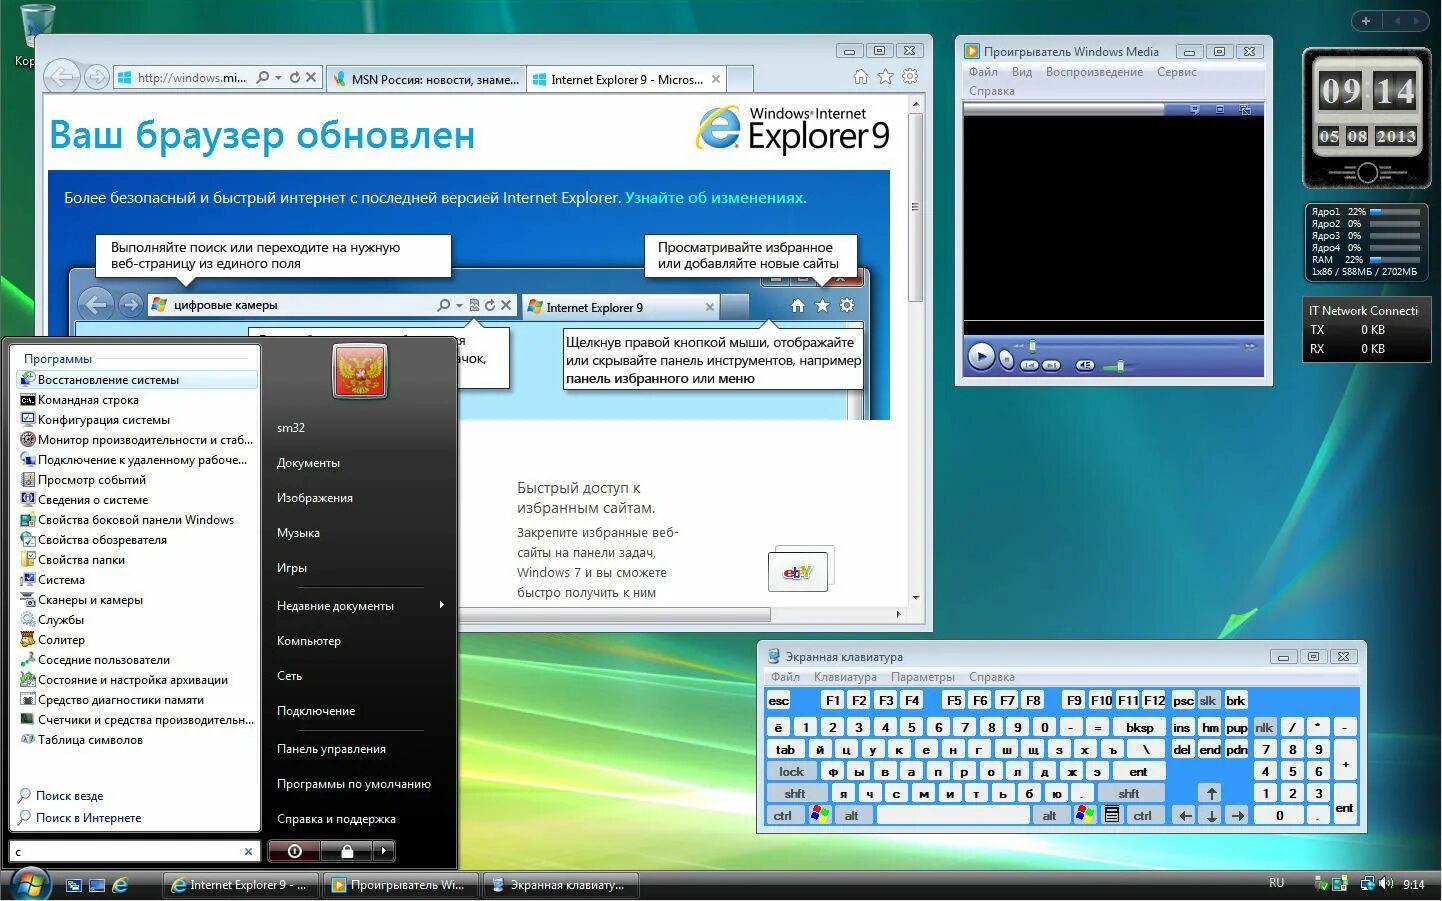Image resolution: width=1442 pixels, height=901 pixels.
Task: Open the Параметры menu of the on-screen keyboard
Action: pyautogui.click(x=922, y=677)
